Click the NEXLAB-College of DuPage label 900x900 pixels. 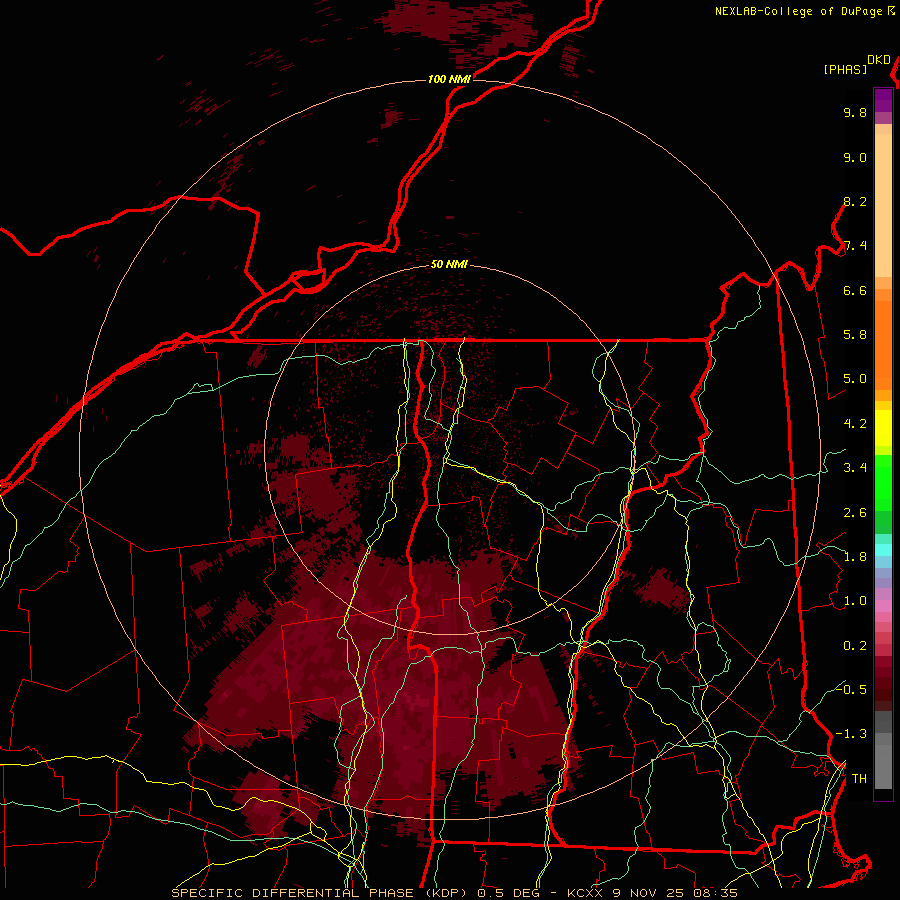798,11
